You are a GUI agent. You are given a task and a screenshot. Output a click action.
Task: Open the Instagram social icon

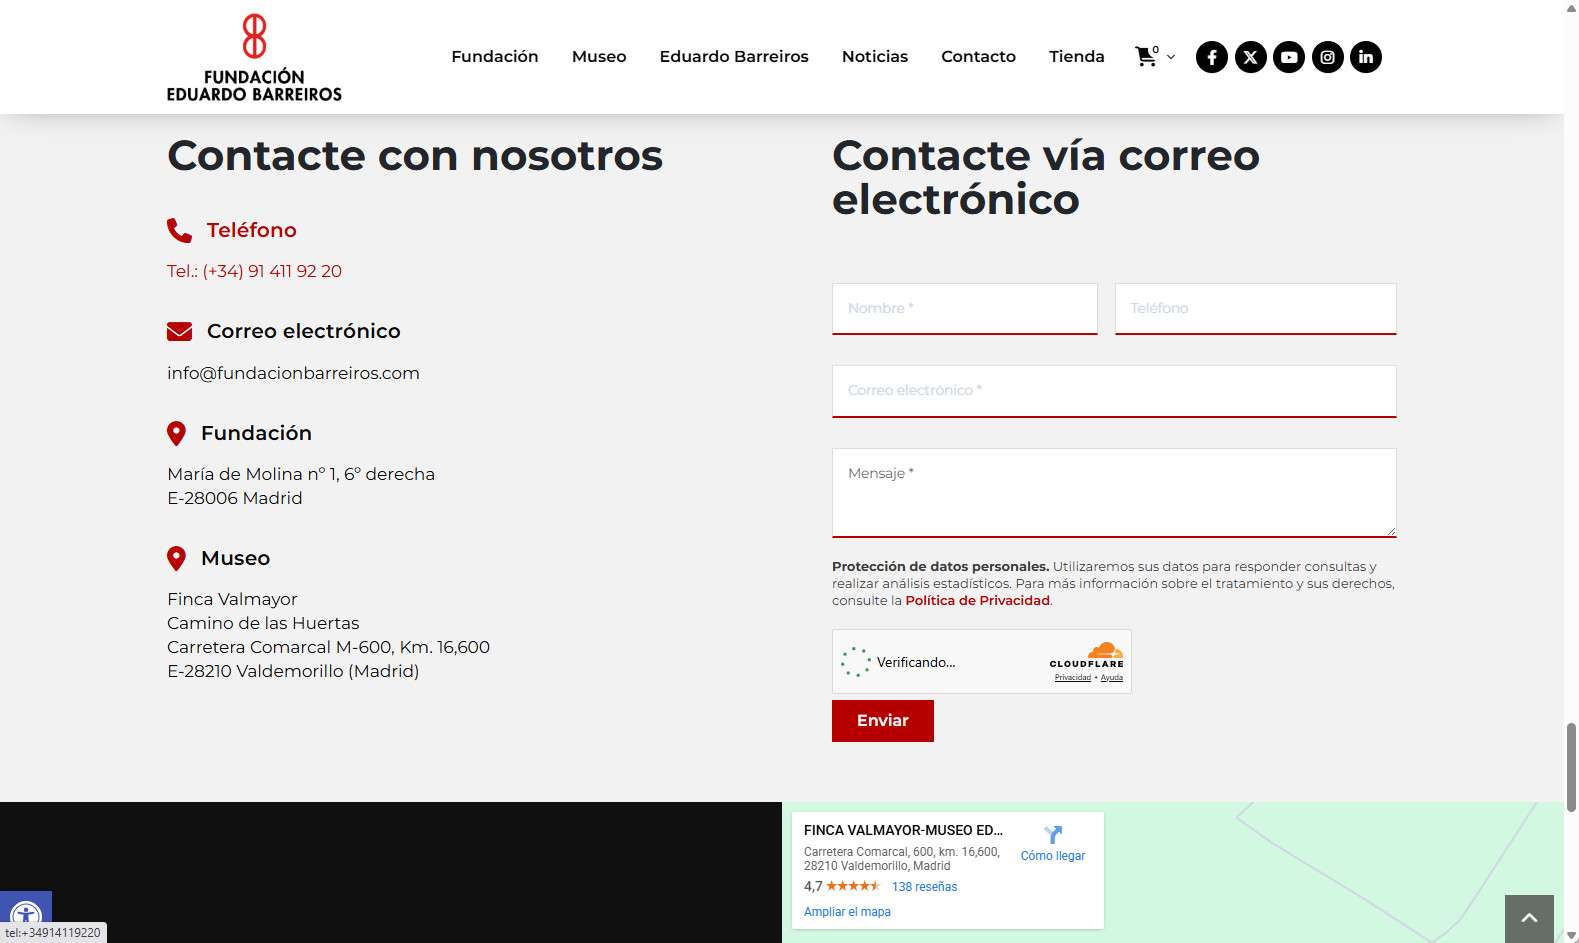point(1327,57)
